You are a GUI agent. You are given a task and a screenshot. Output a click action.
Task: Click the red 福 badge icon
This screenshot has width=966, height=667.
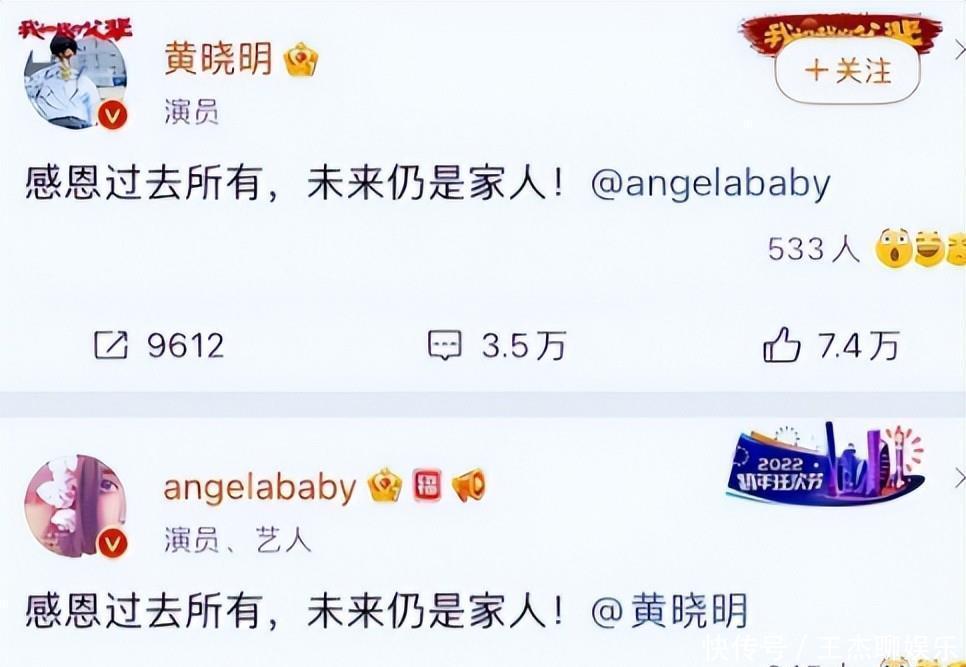click(x=428, y=485)
